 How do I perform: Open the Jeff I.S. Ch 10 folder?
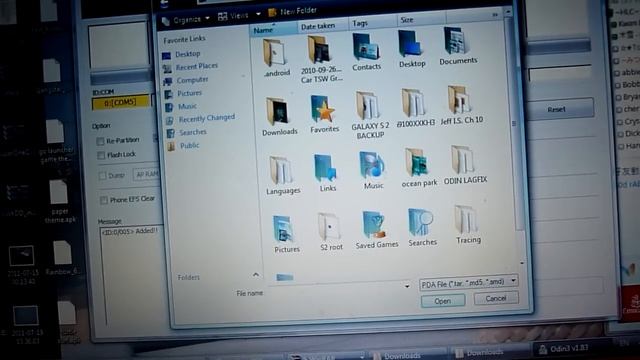point(461,105)
